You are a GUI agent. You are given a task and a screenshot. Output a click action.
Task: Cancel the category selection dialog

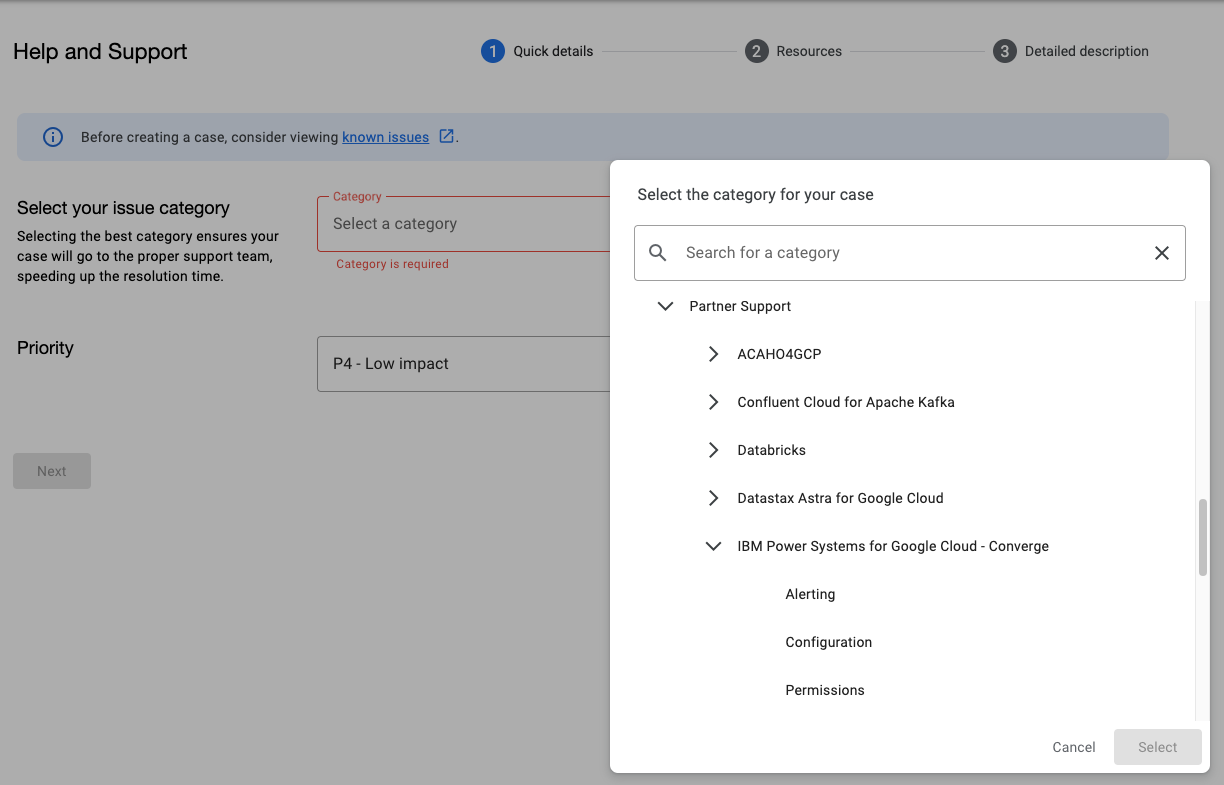point(1073,747)
